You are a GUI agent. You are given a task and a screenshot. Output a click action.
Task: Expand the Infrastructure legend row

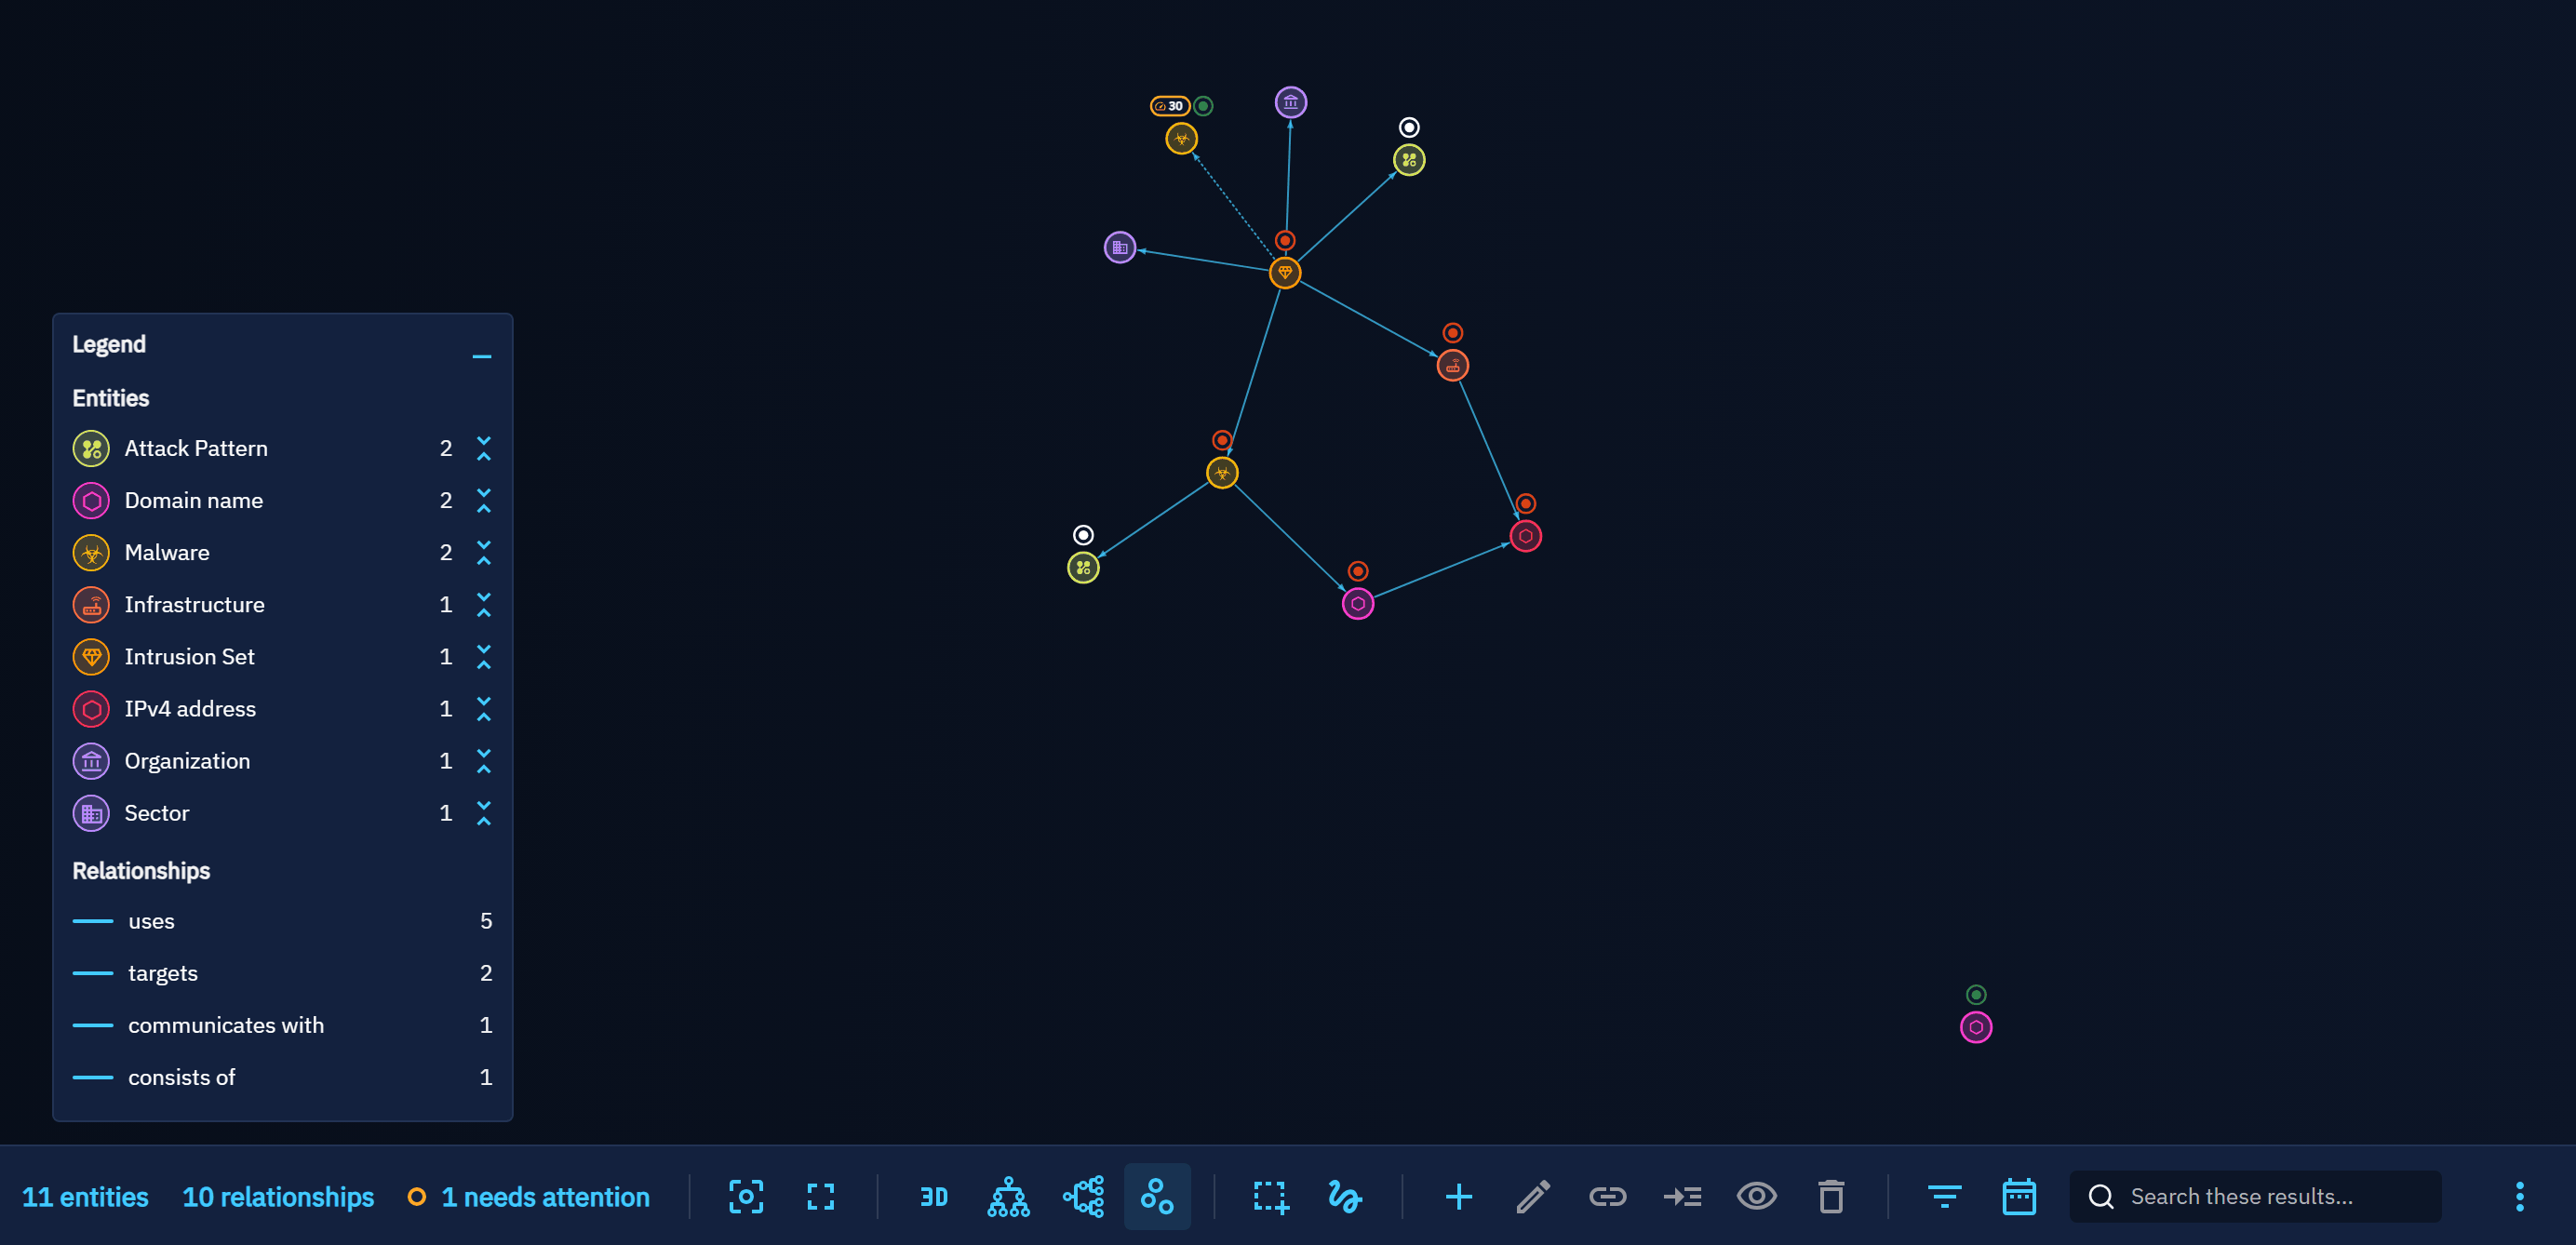coord(484,604)
